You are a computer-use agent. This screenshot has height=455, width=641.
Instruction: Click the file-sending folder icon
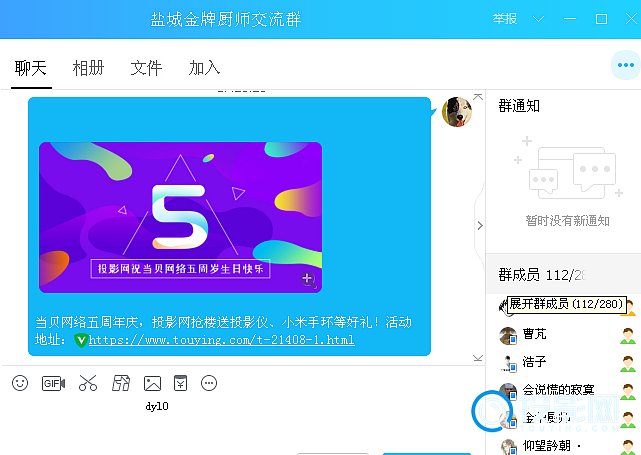click(121, 383)
